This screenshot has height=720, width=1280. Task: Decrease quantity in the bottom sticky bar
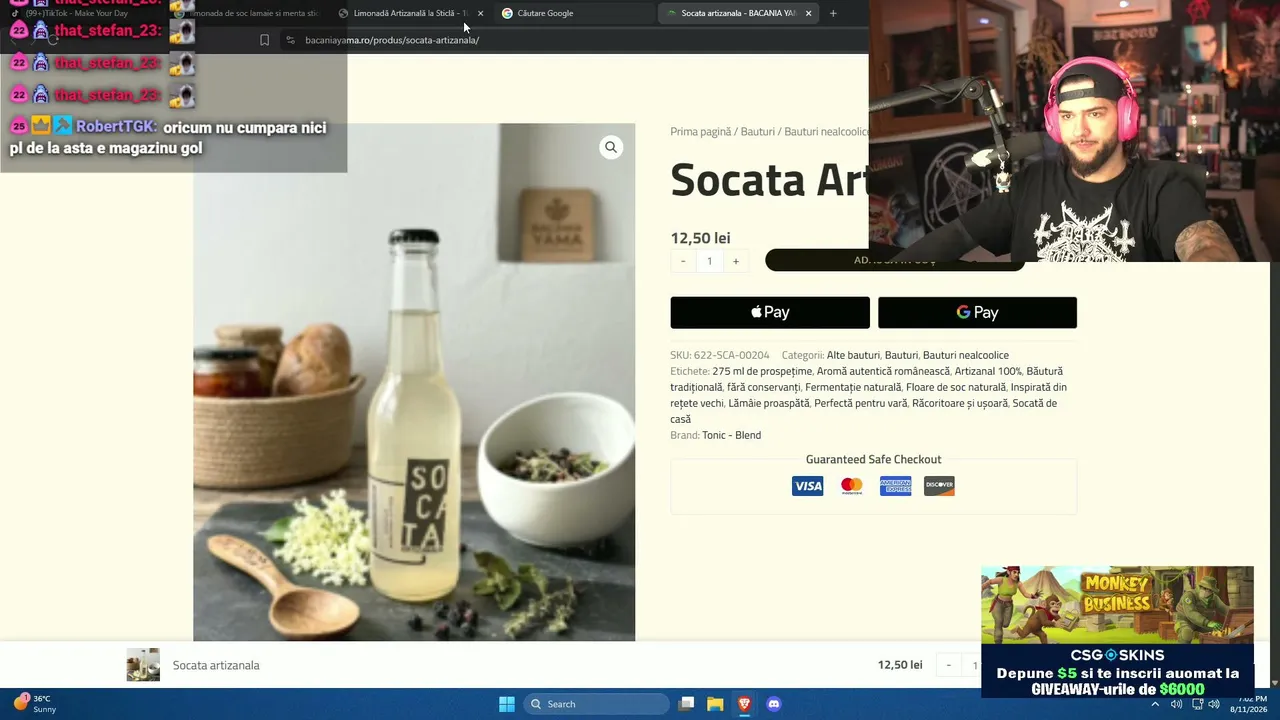coord(949,665)
